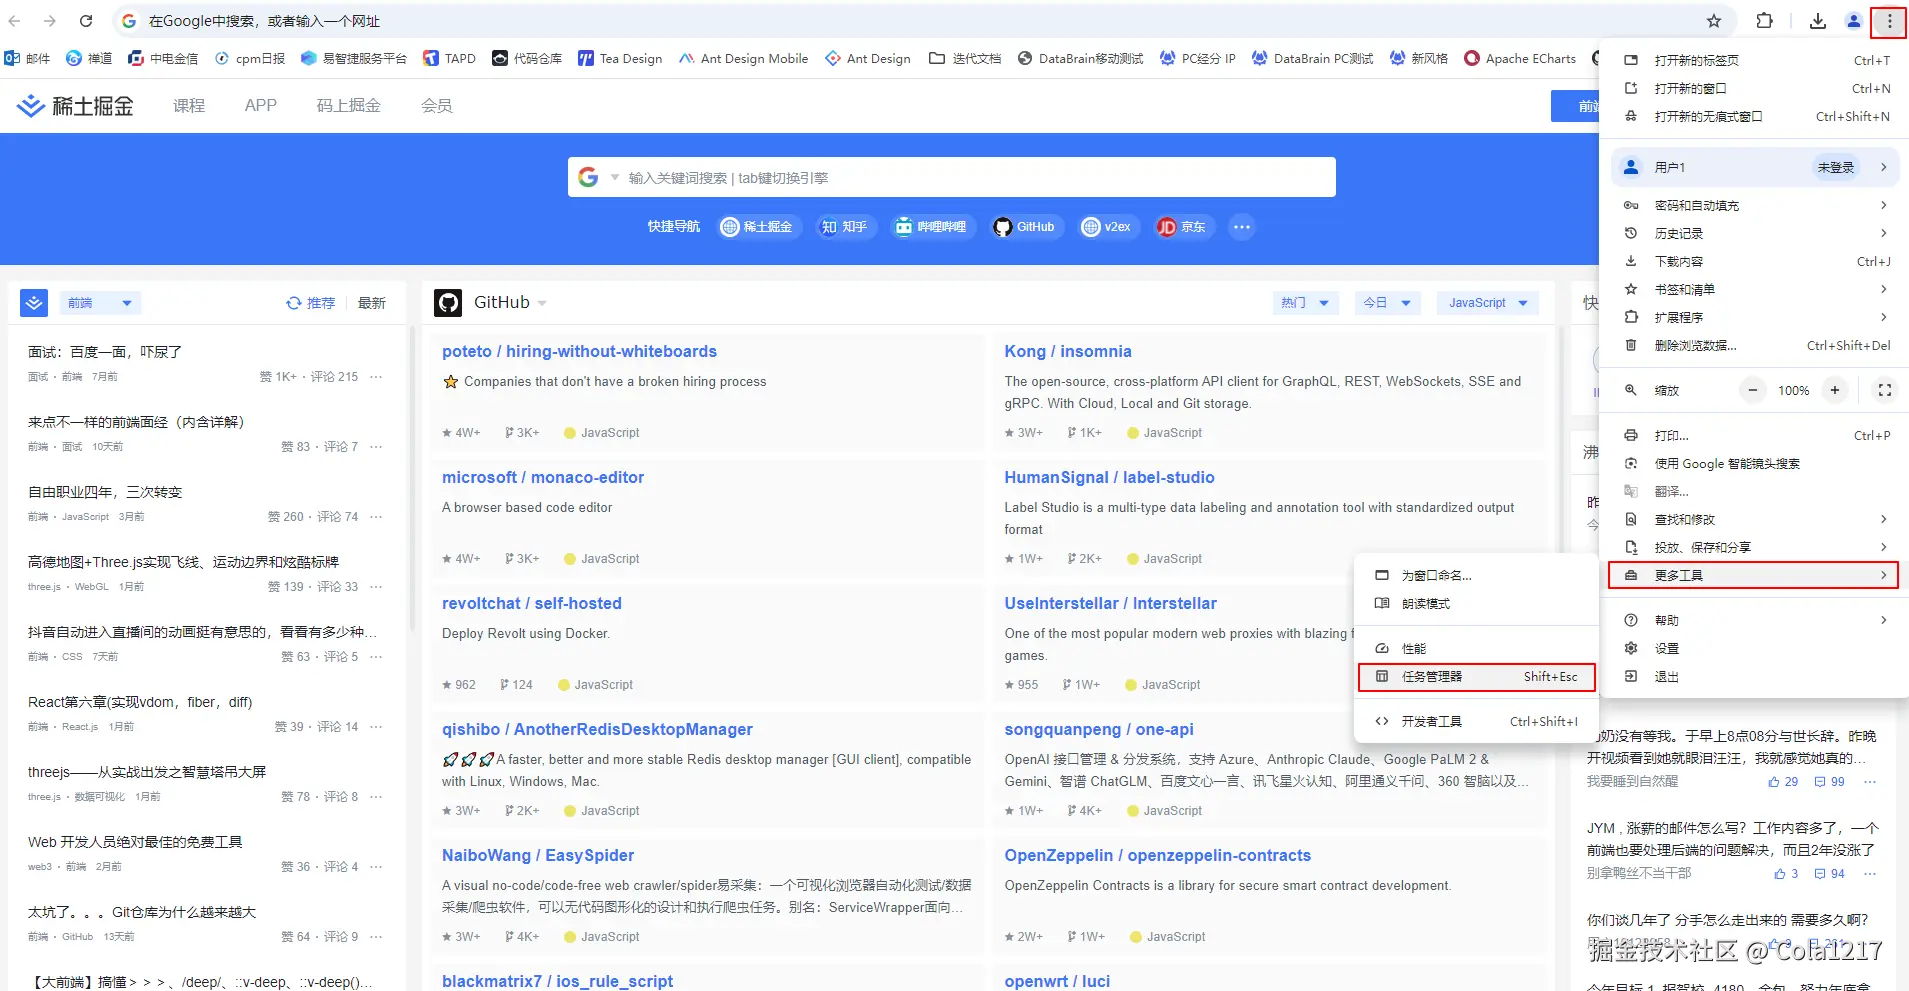Reload the page with refresh icon
The height and width of the screenshot is (991, 1909).
(86, 21)
